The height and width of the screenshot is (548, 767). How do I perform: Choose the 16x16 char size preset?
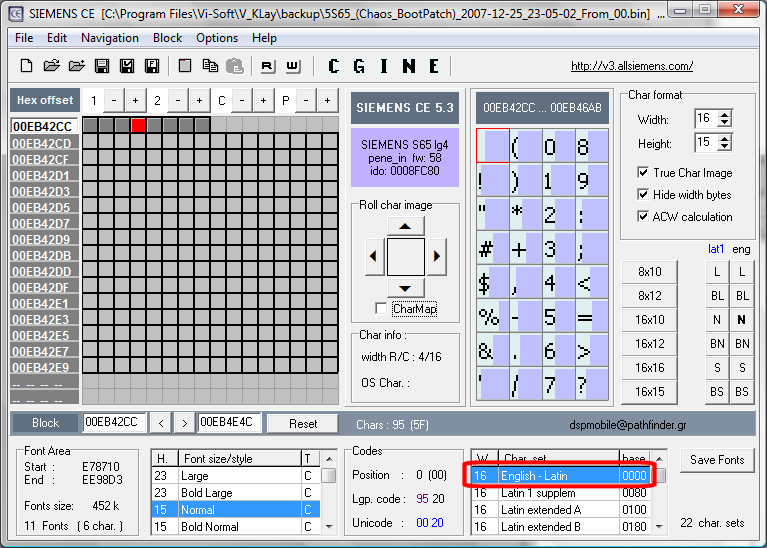point(650,367)
